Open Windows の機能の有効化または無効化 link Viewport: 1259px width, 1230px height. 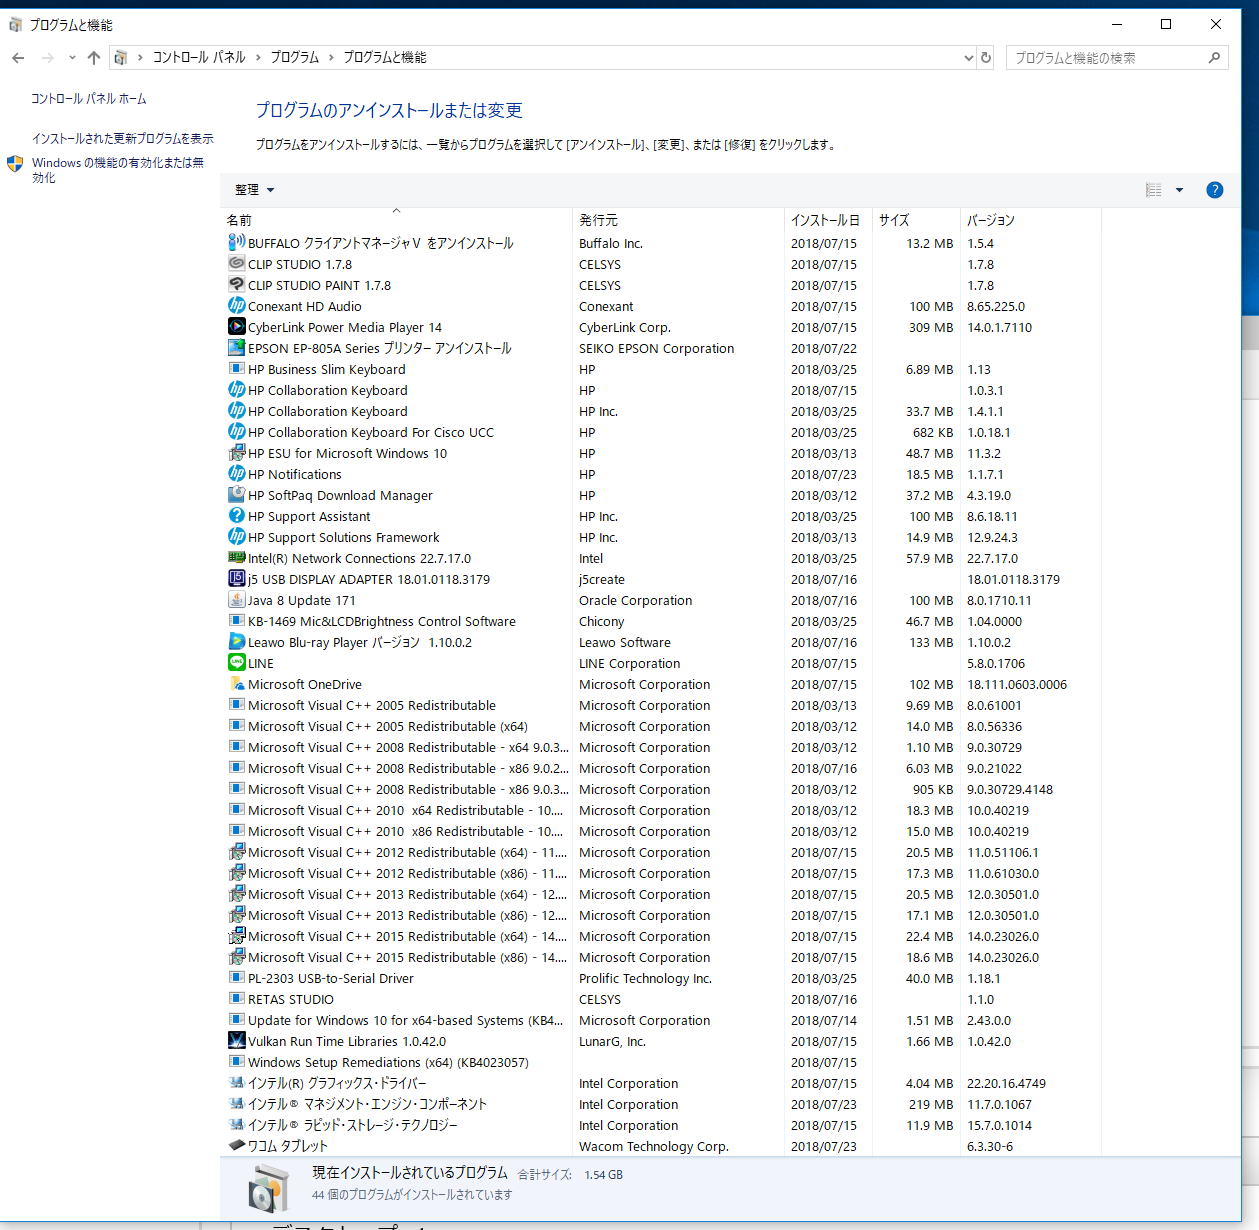coord(118,170)
